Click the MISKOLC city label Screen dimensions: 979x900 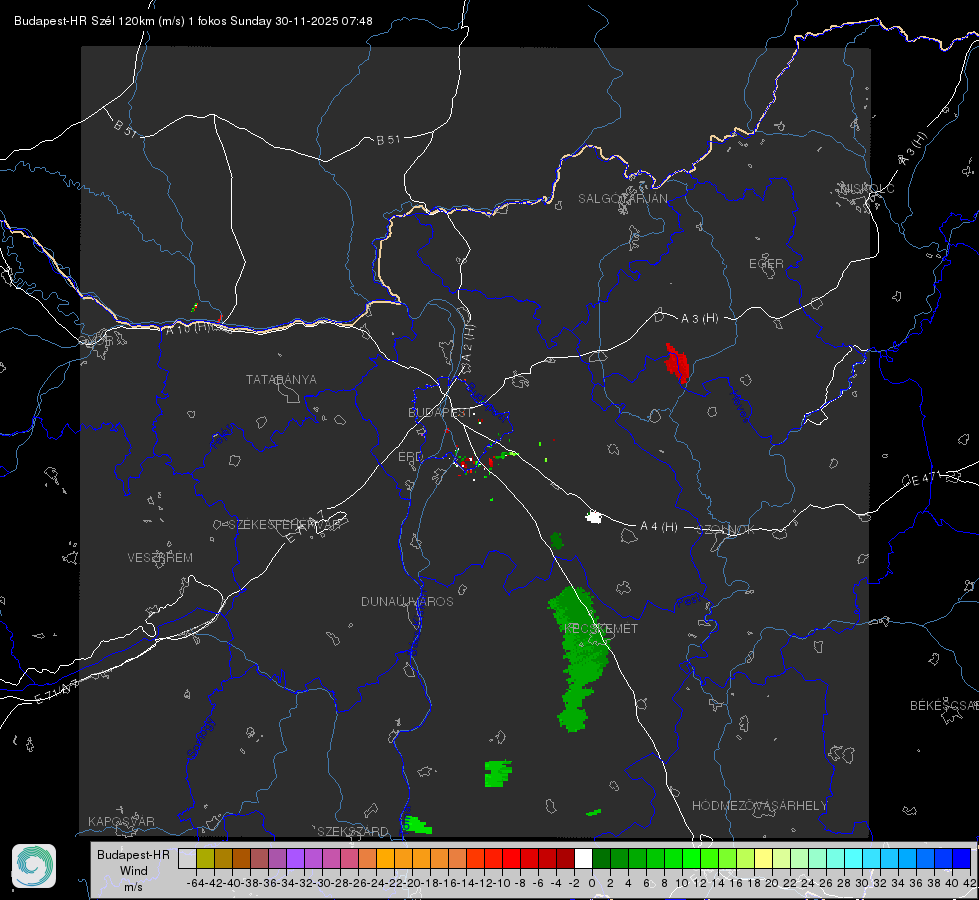867,188
